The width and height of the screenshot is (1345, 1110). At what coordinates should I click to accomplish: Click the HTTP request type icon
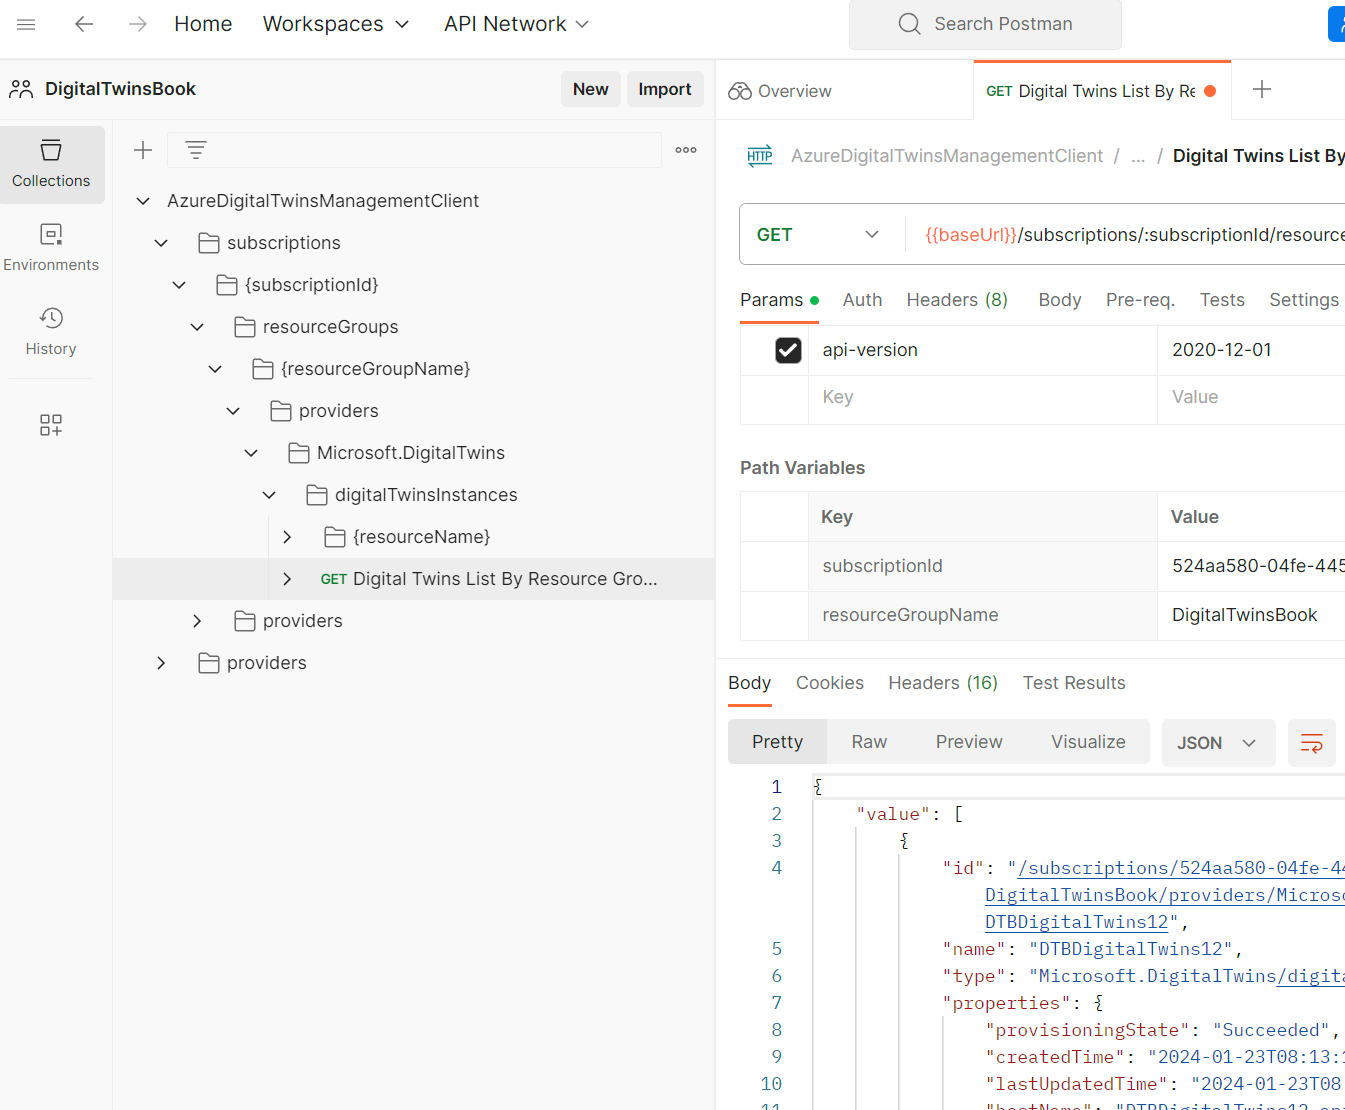click(760, 156)
